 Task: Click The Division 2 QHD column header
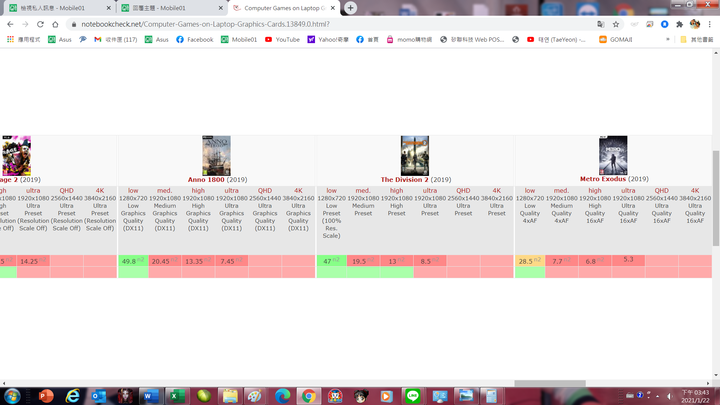463,191
